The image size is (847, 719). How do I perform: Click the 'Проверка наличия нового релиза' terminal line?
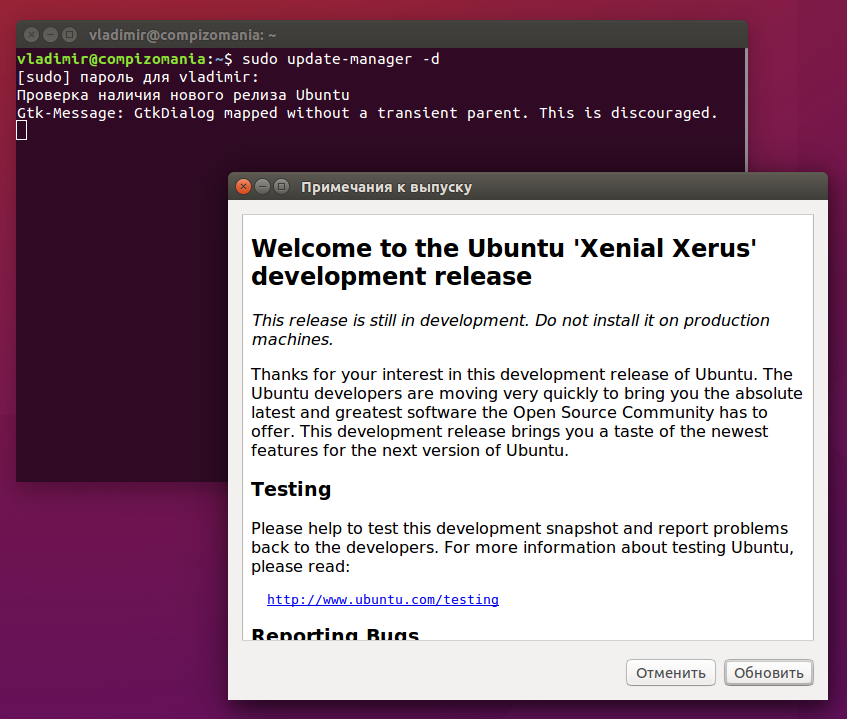coord(183,95)
